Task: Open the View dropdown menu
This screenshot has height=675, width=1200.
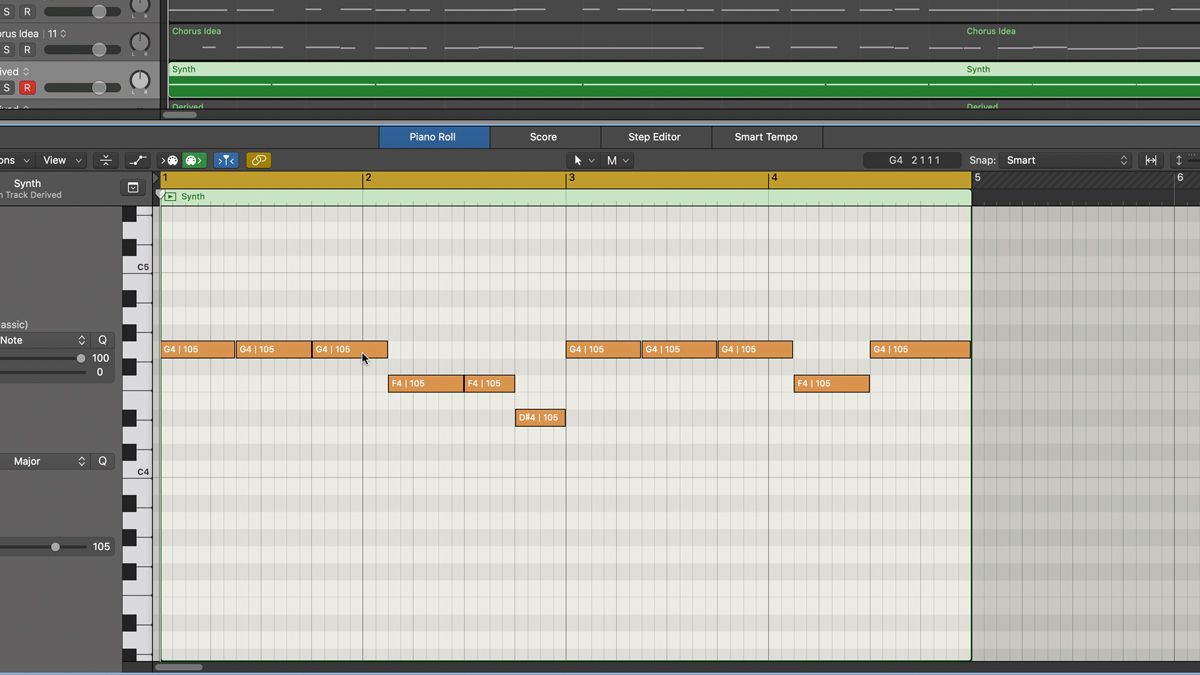Action: 58,159
